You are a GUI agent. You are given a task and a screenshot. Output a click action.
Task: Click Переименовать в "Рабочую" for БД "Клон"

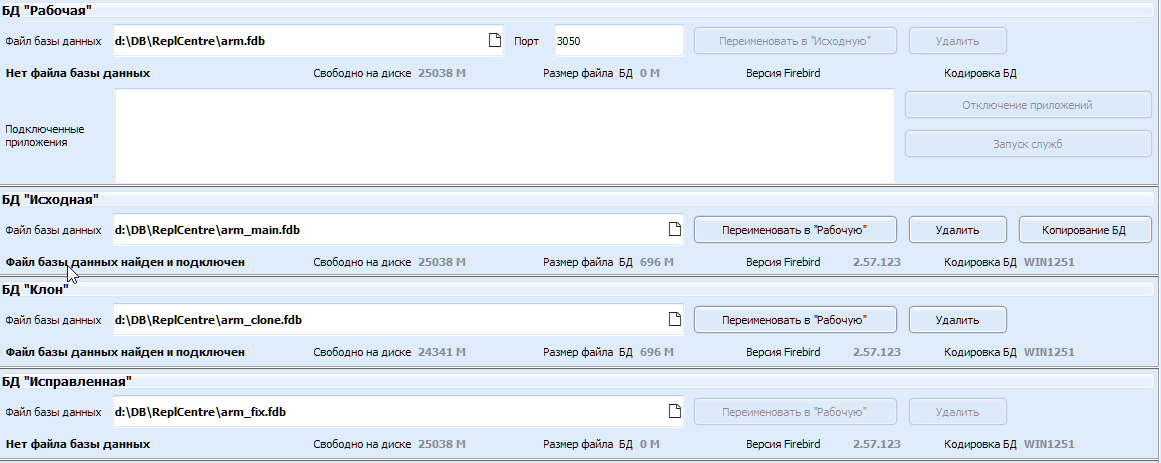795,319
